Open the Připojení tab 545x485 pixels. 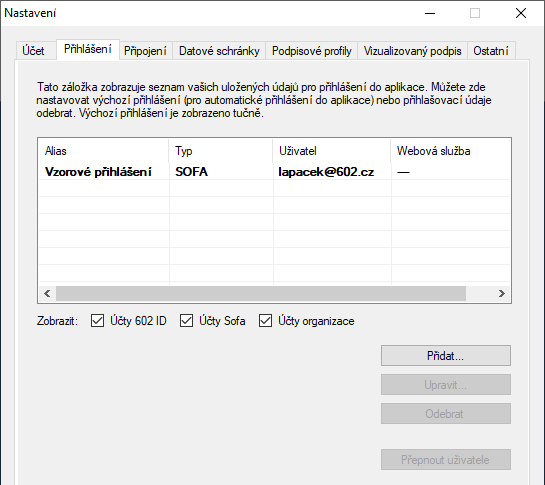145,51
